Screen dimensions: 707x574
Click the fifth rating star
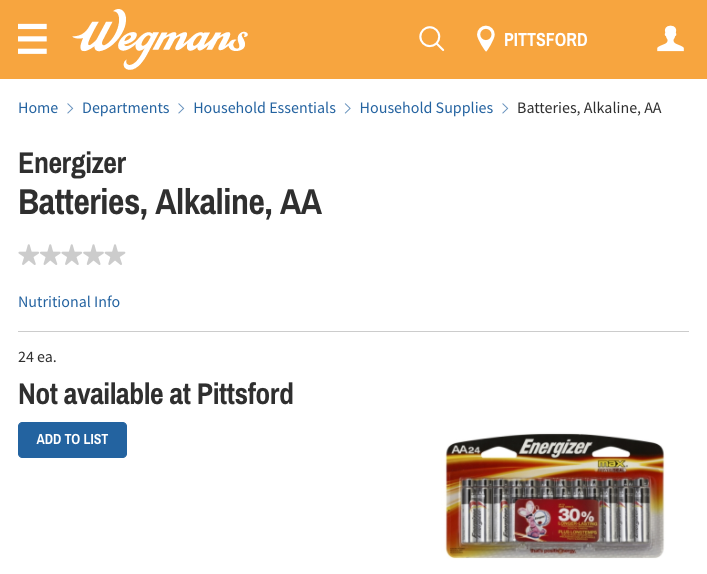116,255
